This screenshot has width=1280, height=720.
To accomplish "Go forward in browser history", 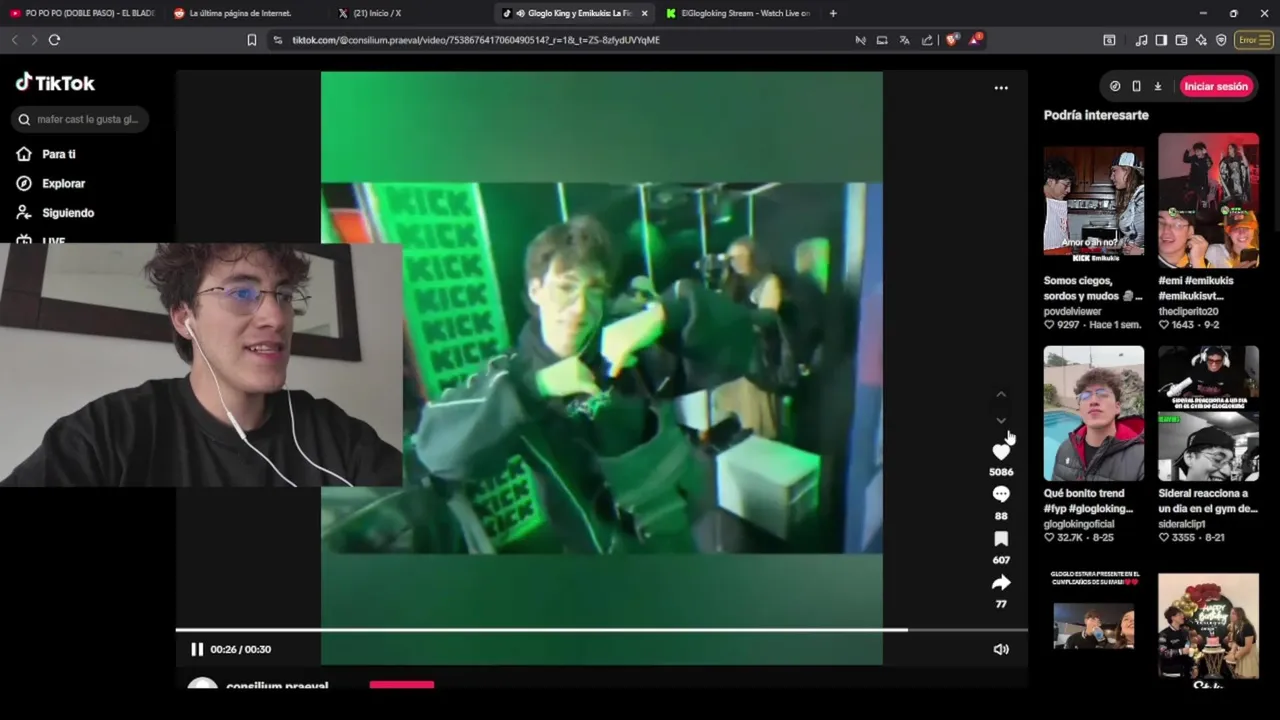I will [x=34, y=40].
